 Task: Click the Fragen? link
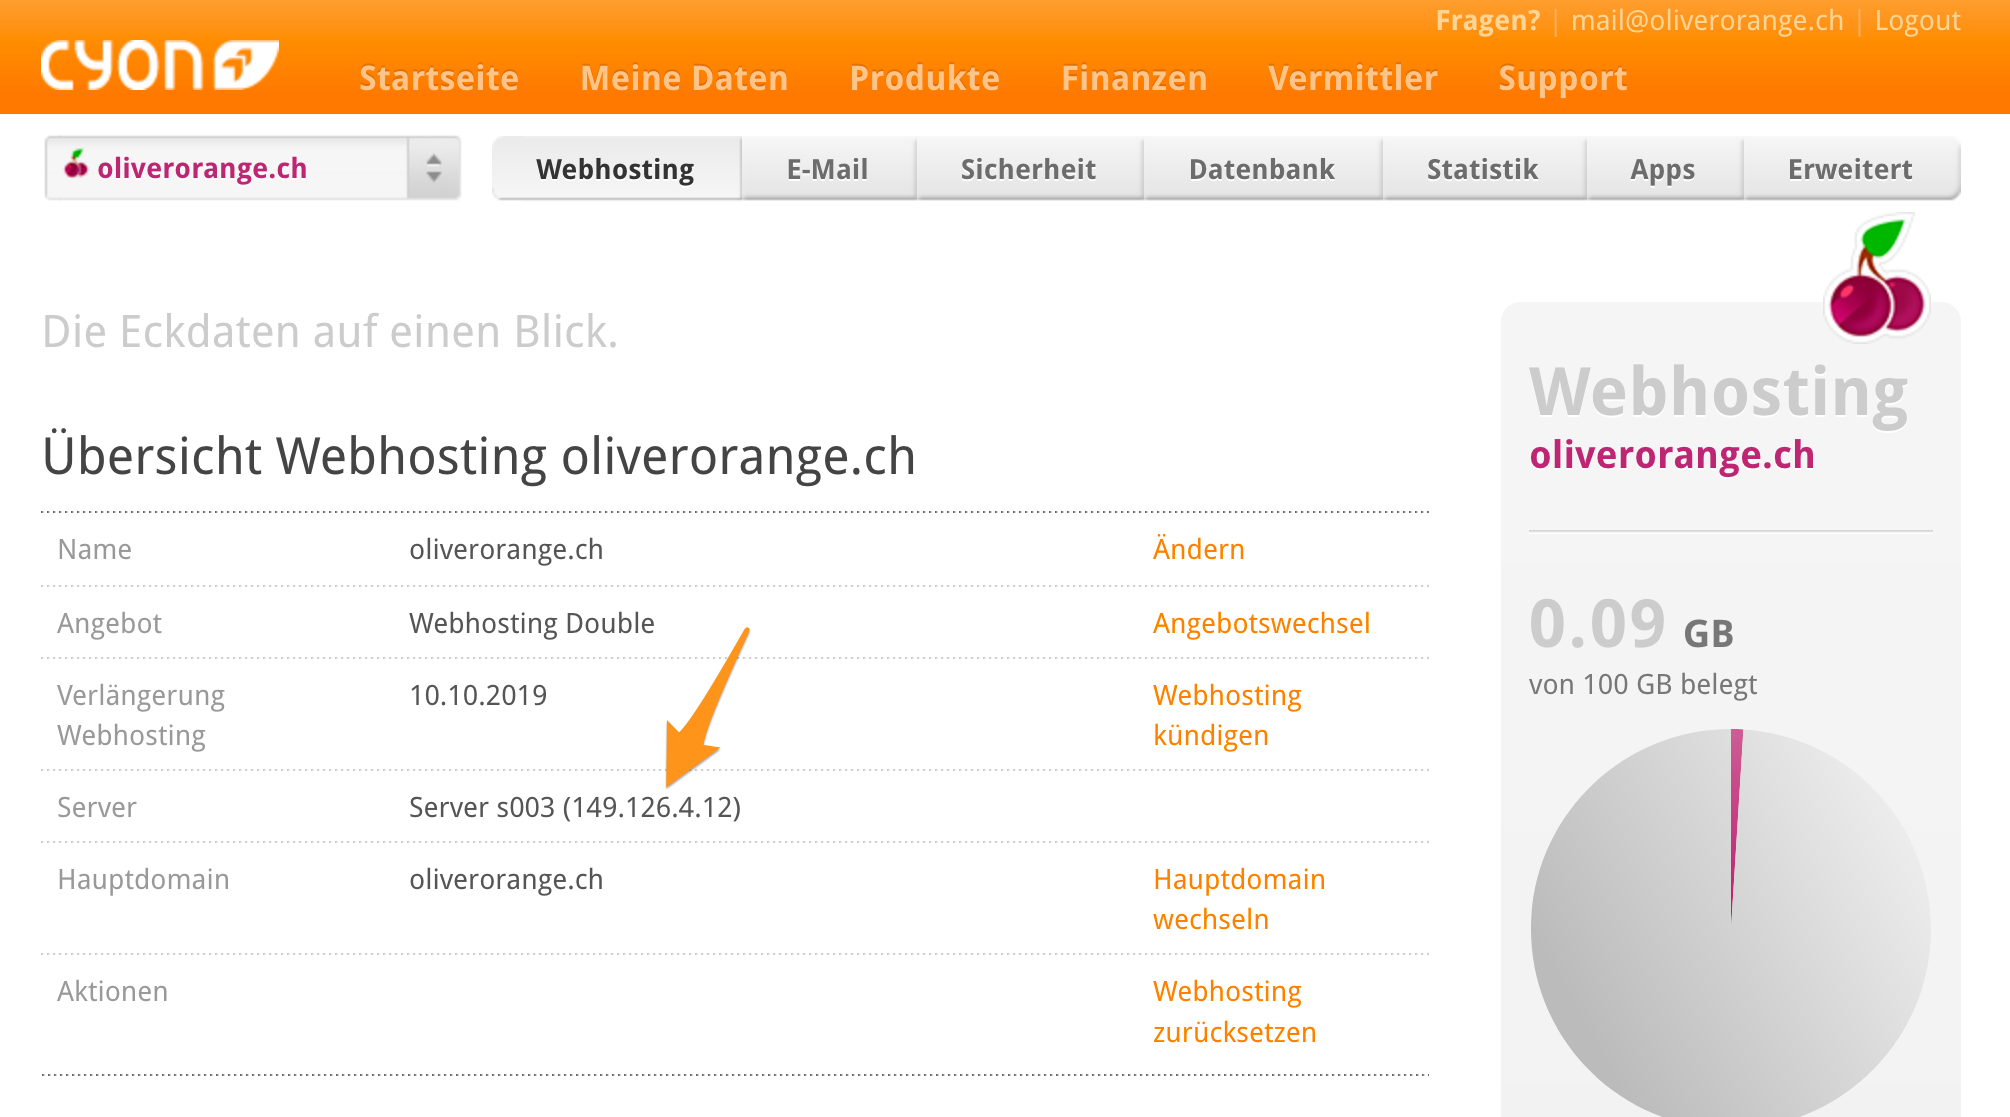pos(1488,21)
